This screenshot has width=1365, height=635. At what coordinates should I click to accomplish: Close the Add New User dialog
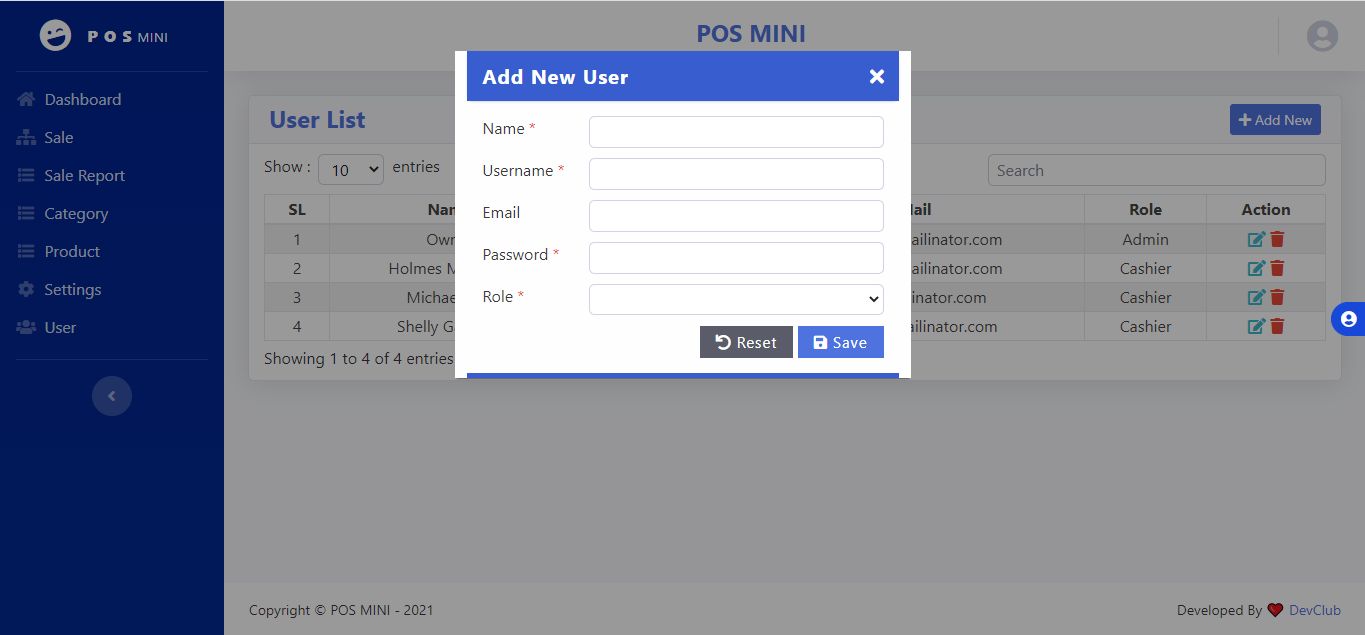coord(876,77)
